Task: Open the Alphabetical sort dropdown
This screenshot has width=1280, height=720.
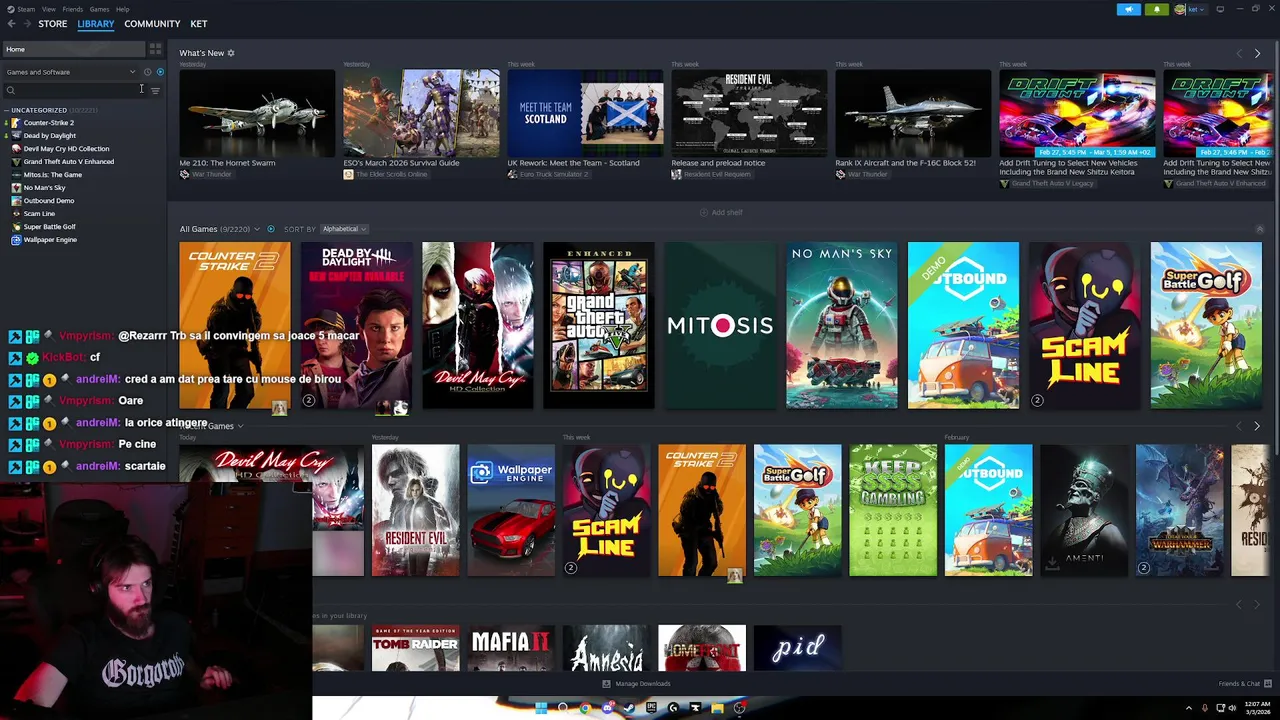Action: click(x=344, y=229)
